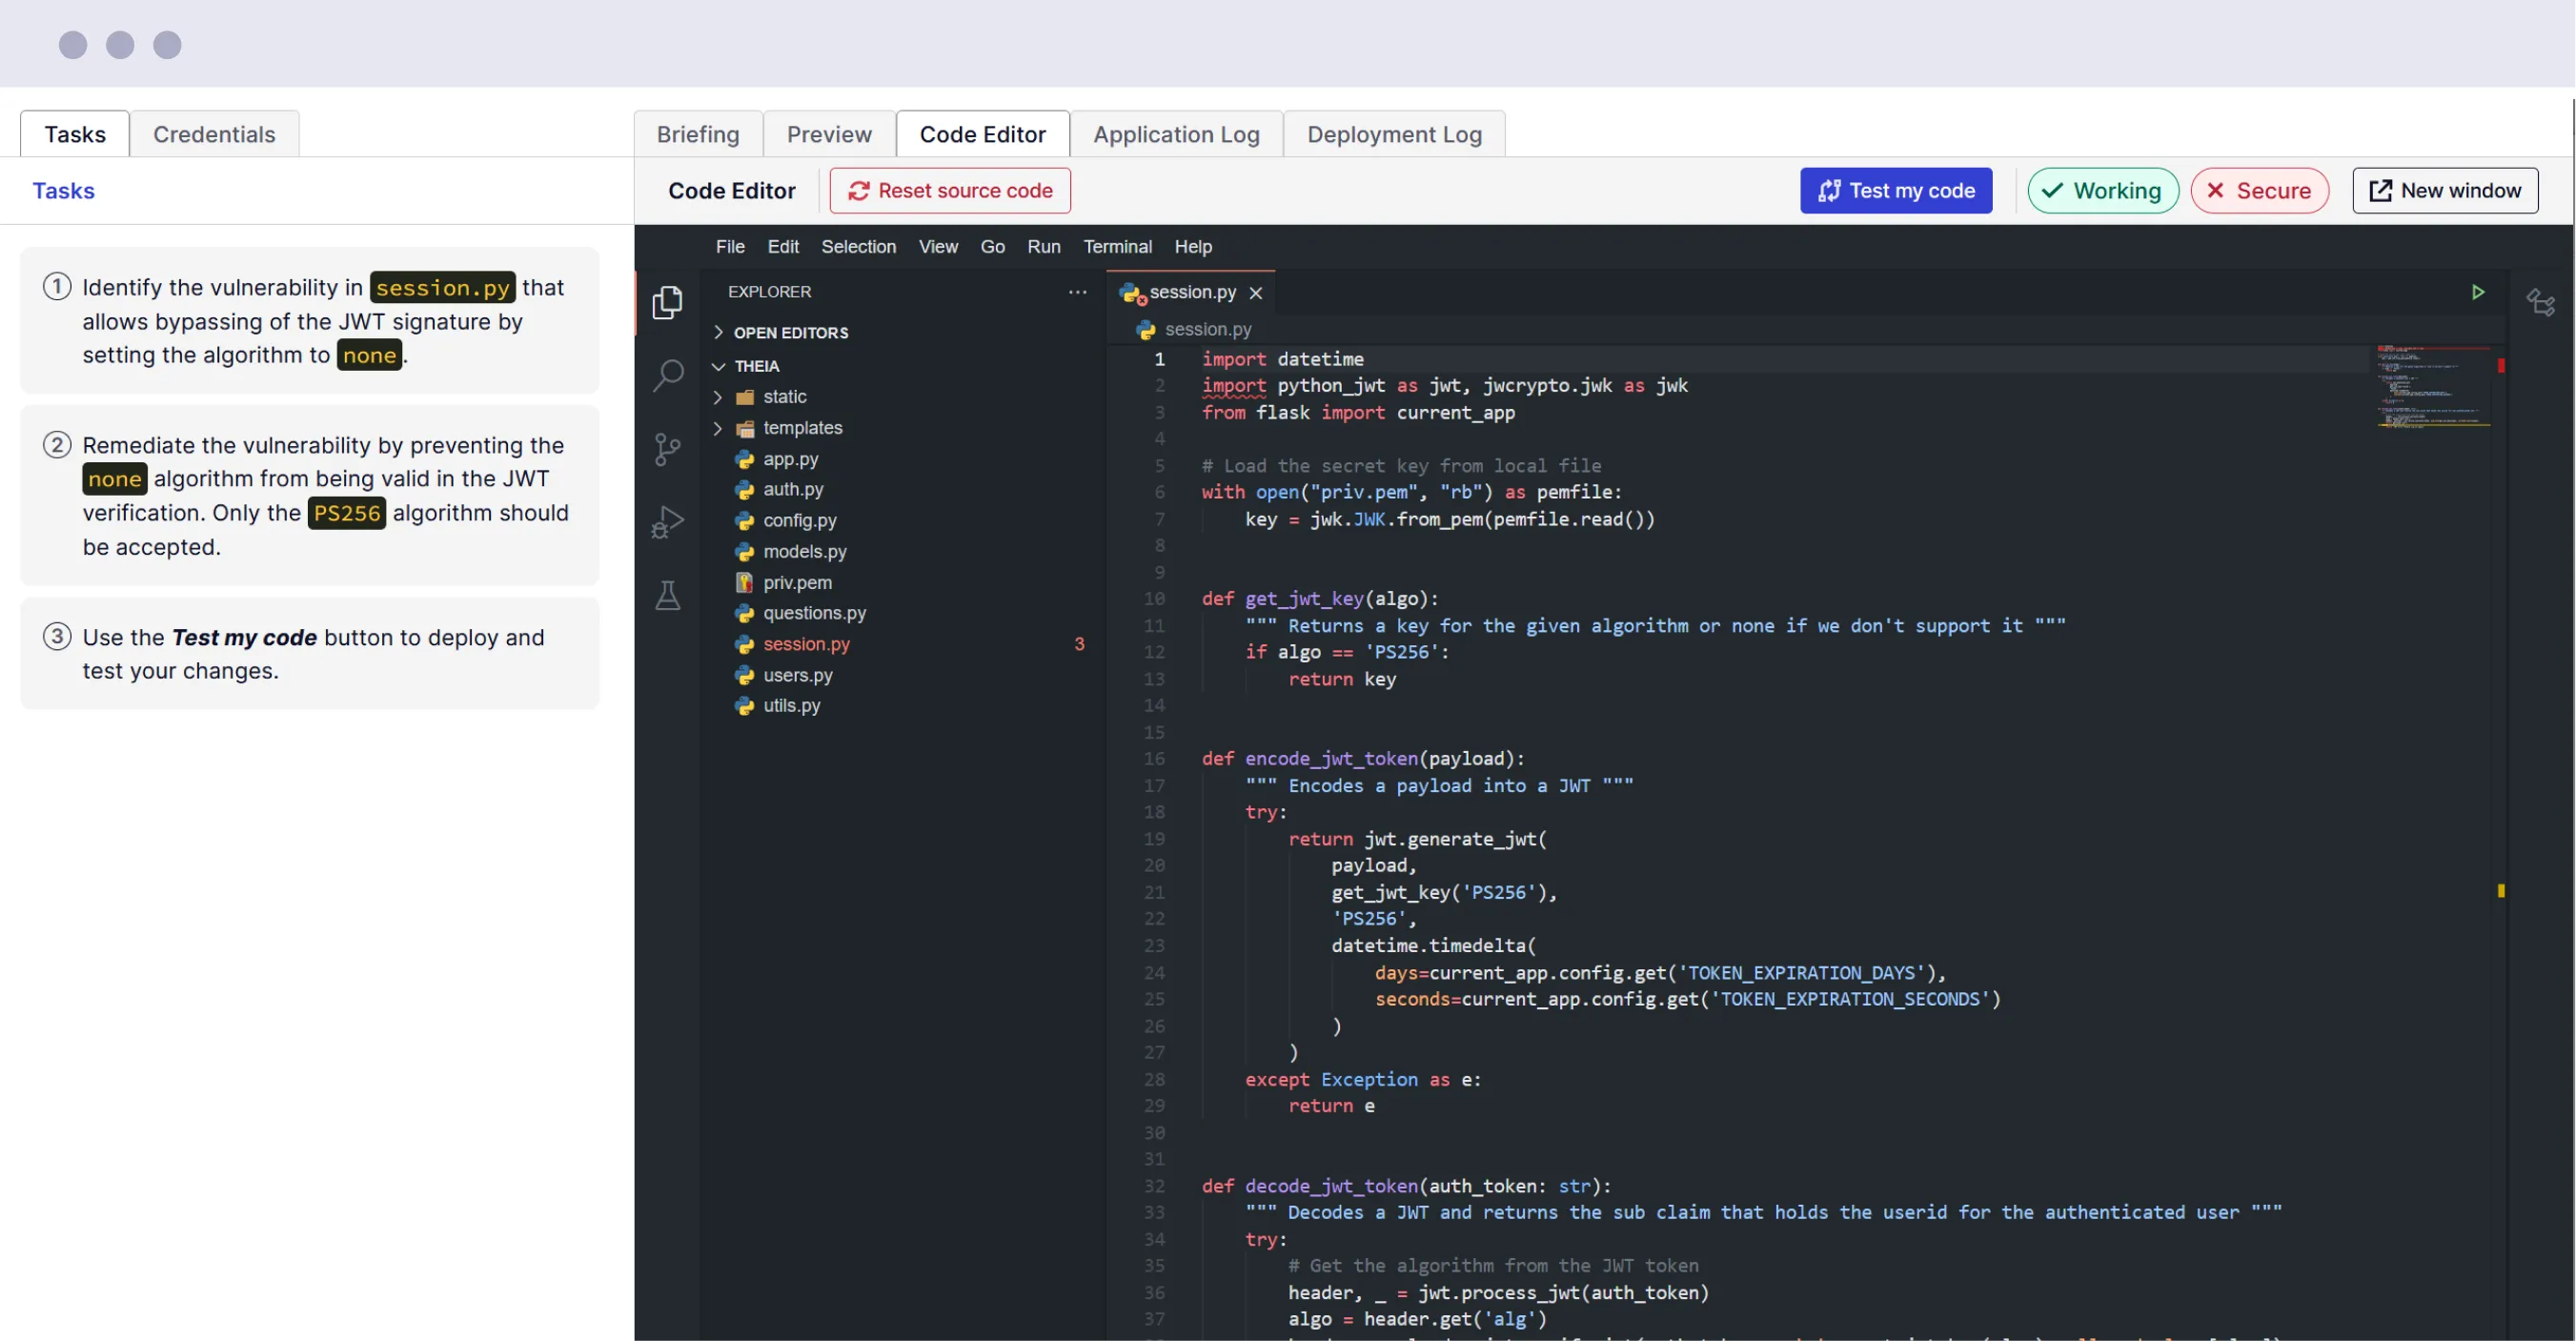Screen dimensions: 2576x1341
Task: Click the code minimap preview
Action: pos(2432,388)
